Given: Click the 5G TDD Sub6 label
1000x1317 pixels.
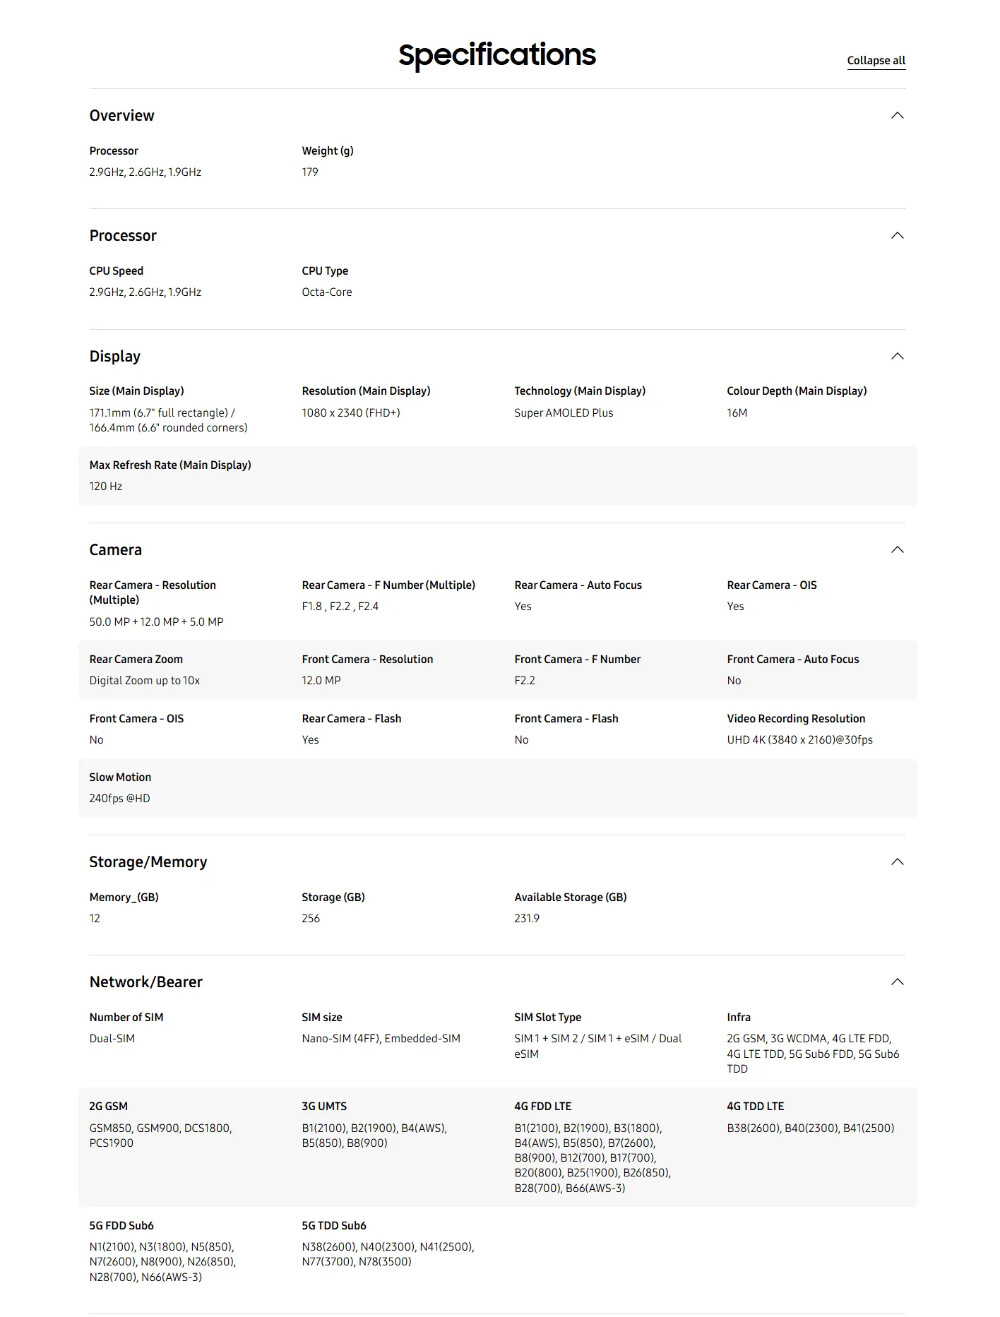Looking at the screenshot, I should click(334, 1226).
